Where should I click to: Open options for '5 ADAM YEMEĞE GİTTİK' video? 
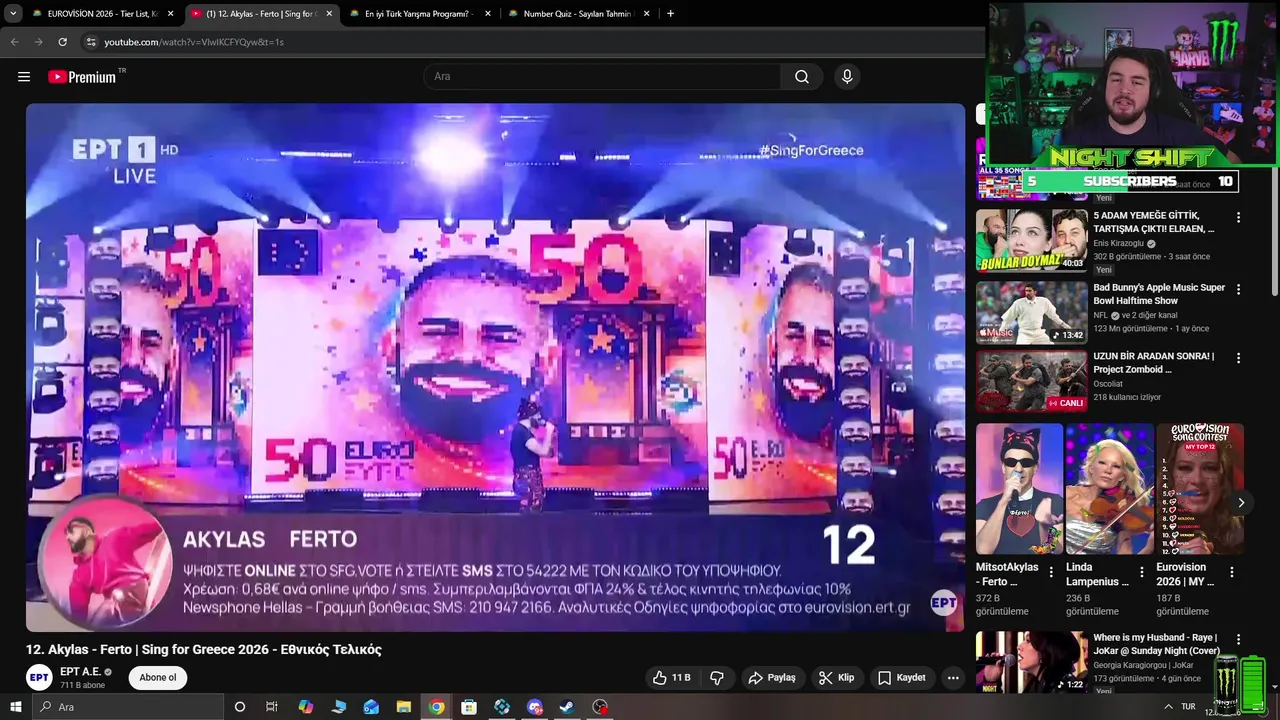point(1238,217)
